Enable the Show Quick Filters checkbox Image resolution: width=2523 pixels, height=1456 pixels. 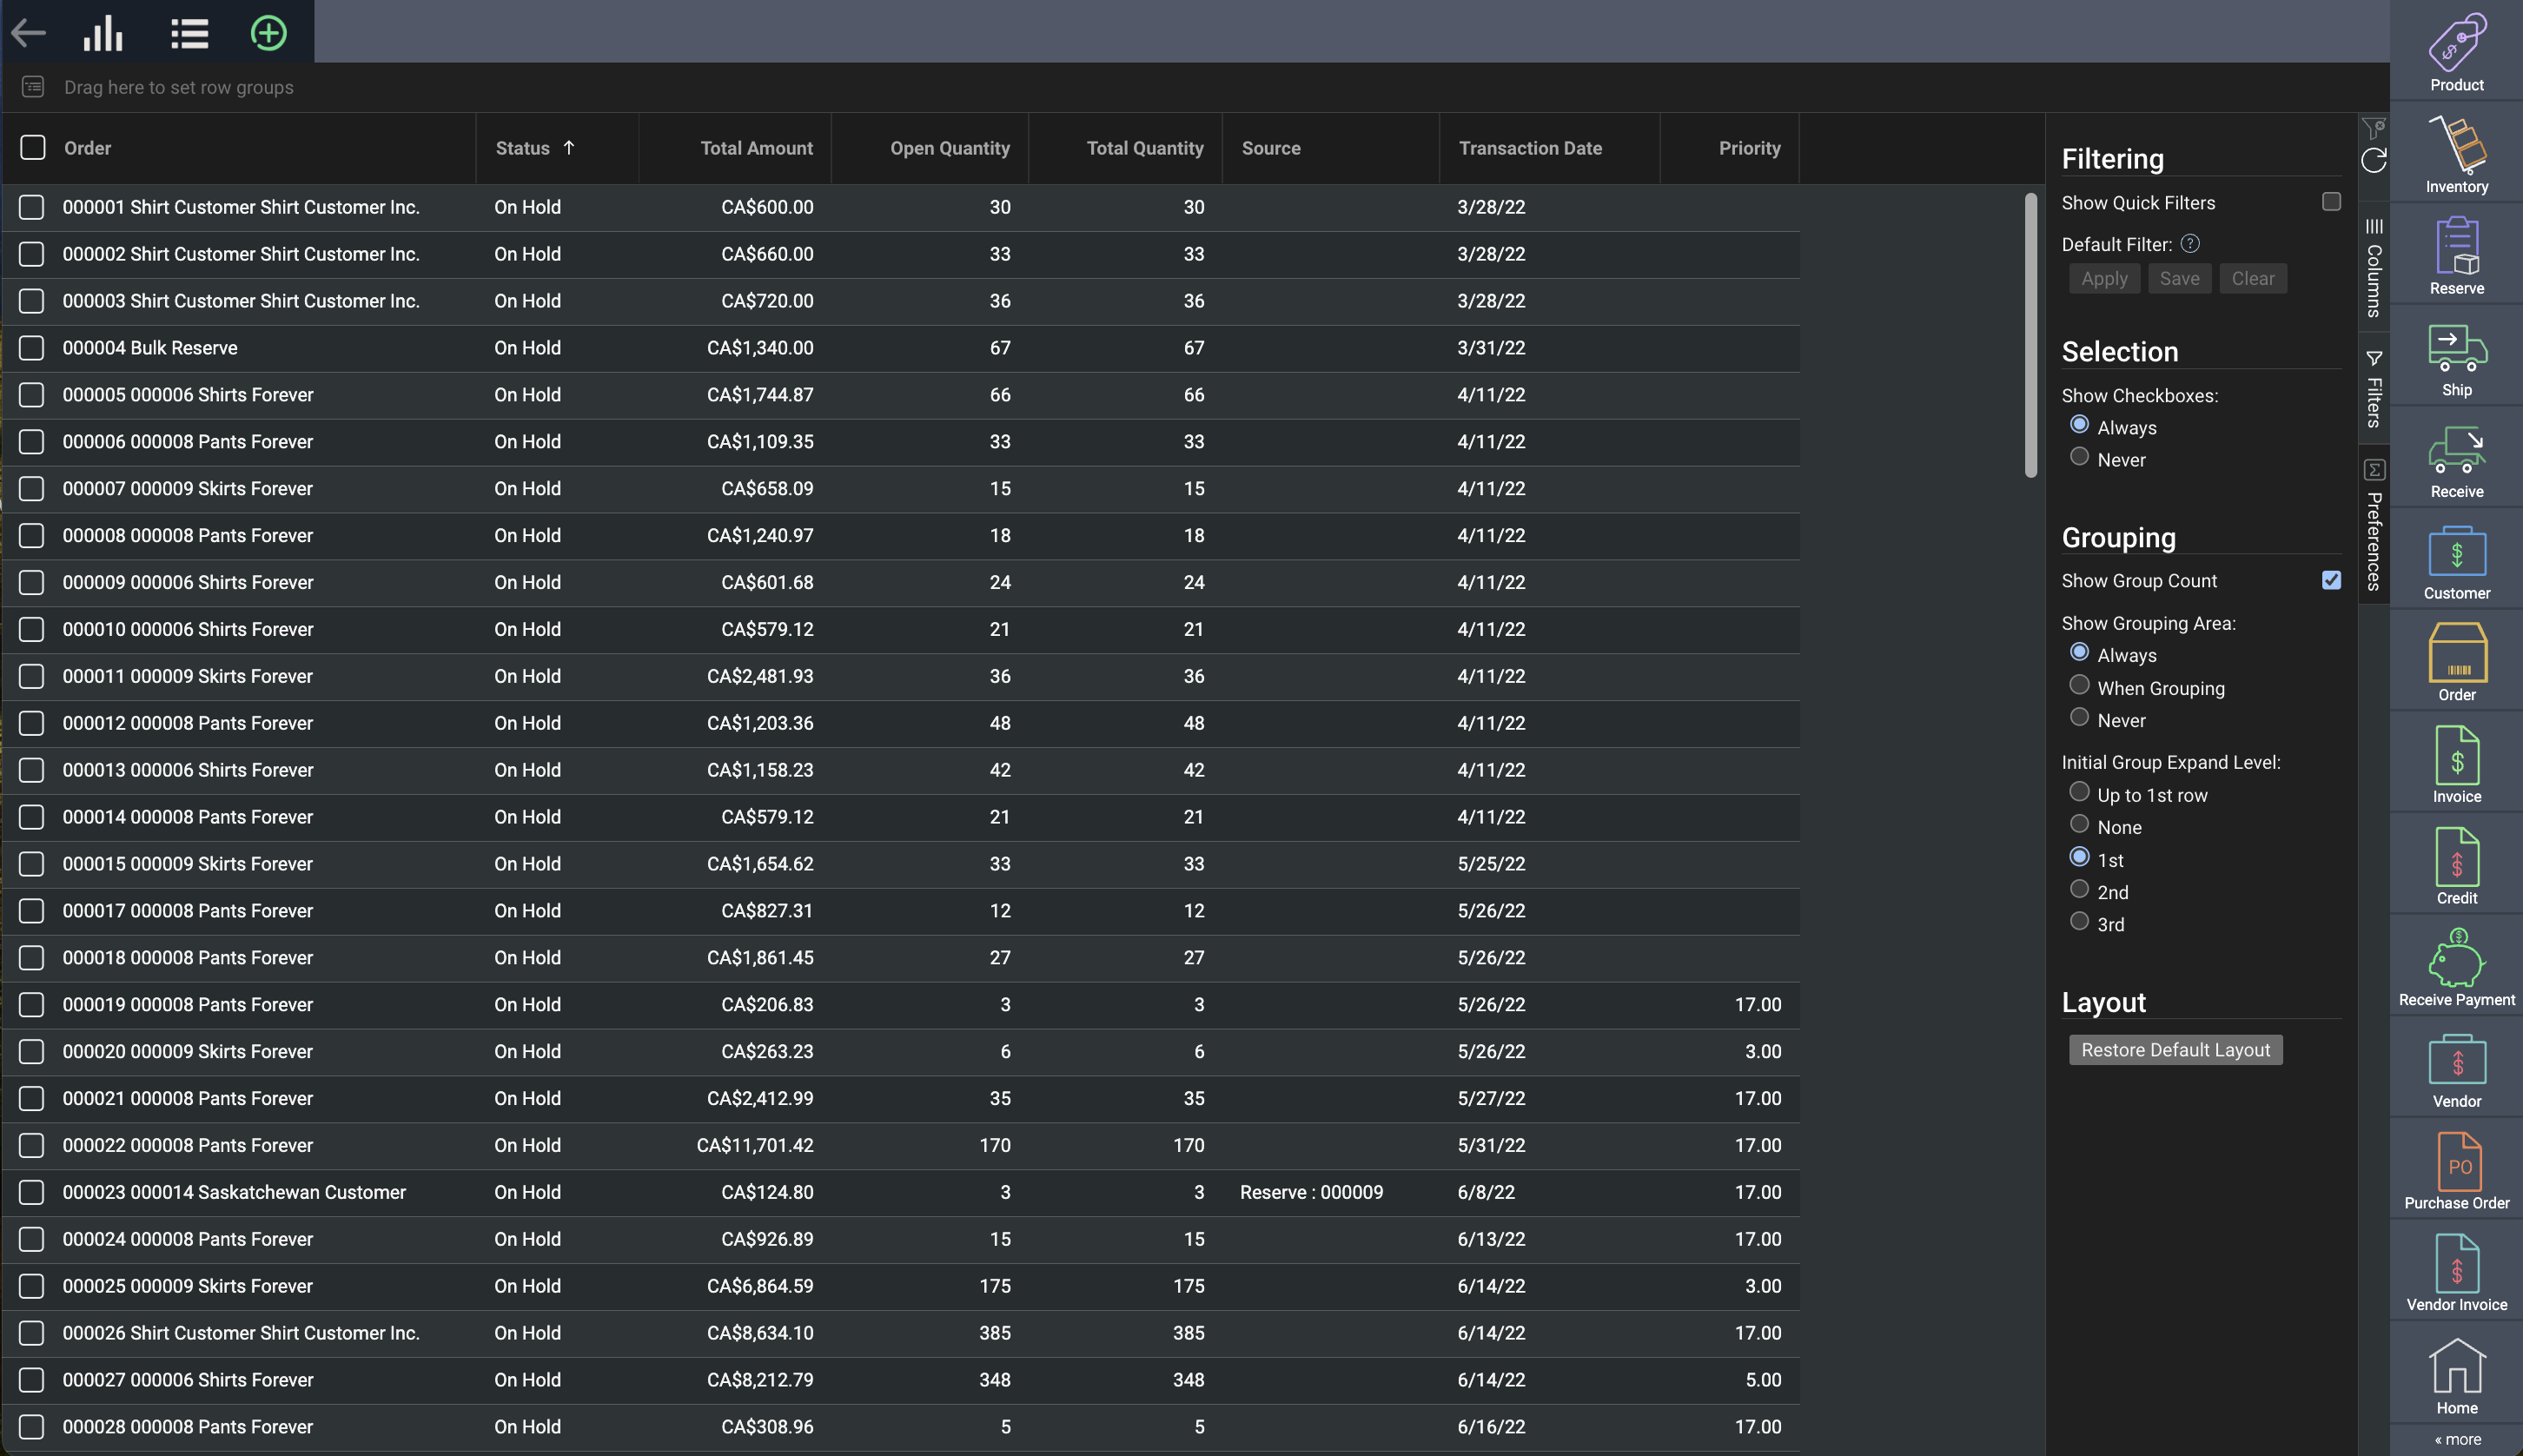tap(2331, 202)
